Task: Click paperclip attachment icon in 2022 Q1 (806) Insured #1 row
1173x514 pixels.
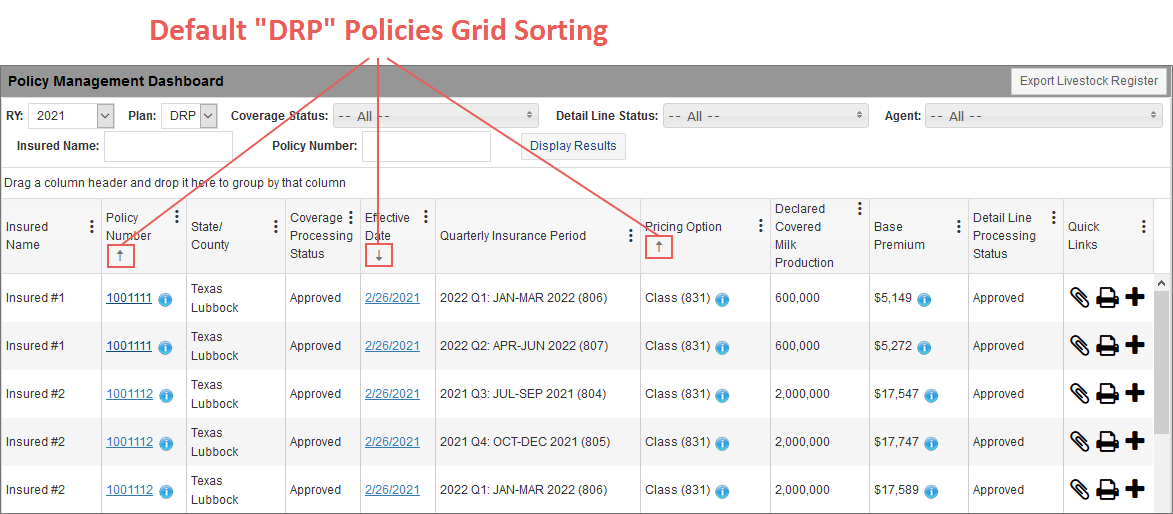Action: pos(1079,298)
